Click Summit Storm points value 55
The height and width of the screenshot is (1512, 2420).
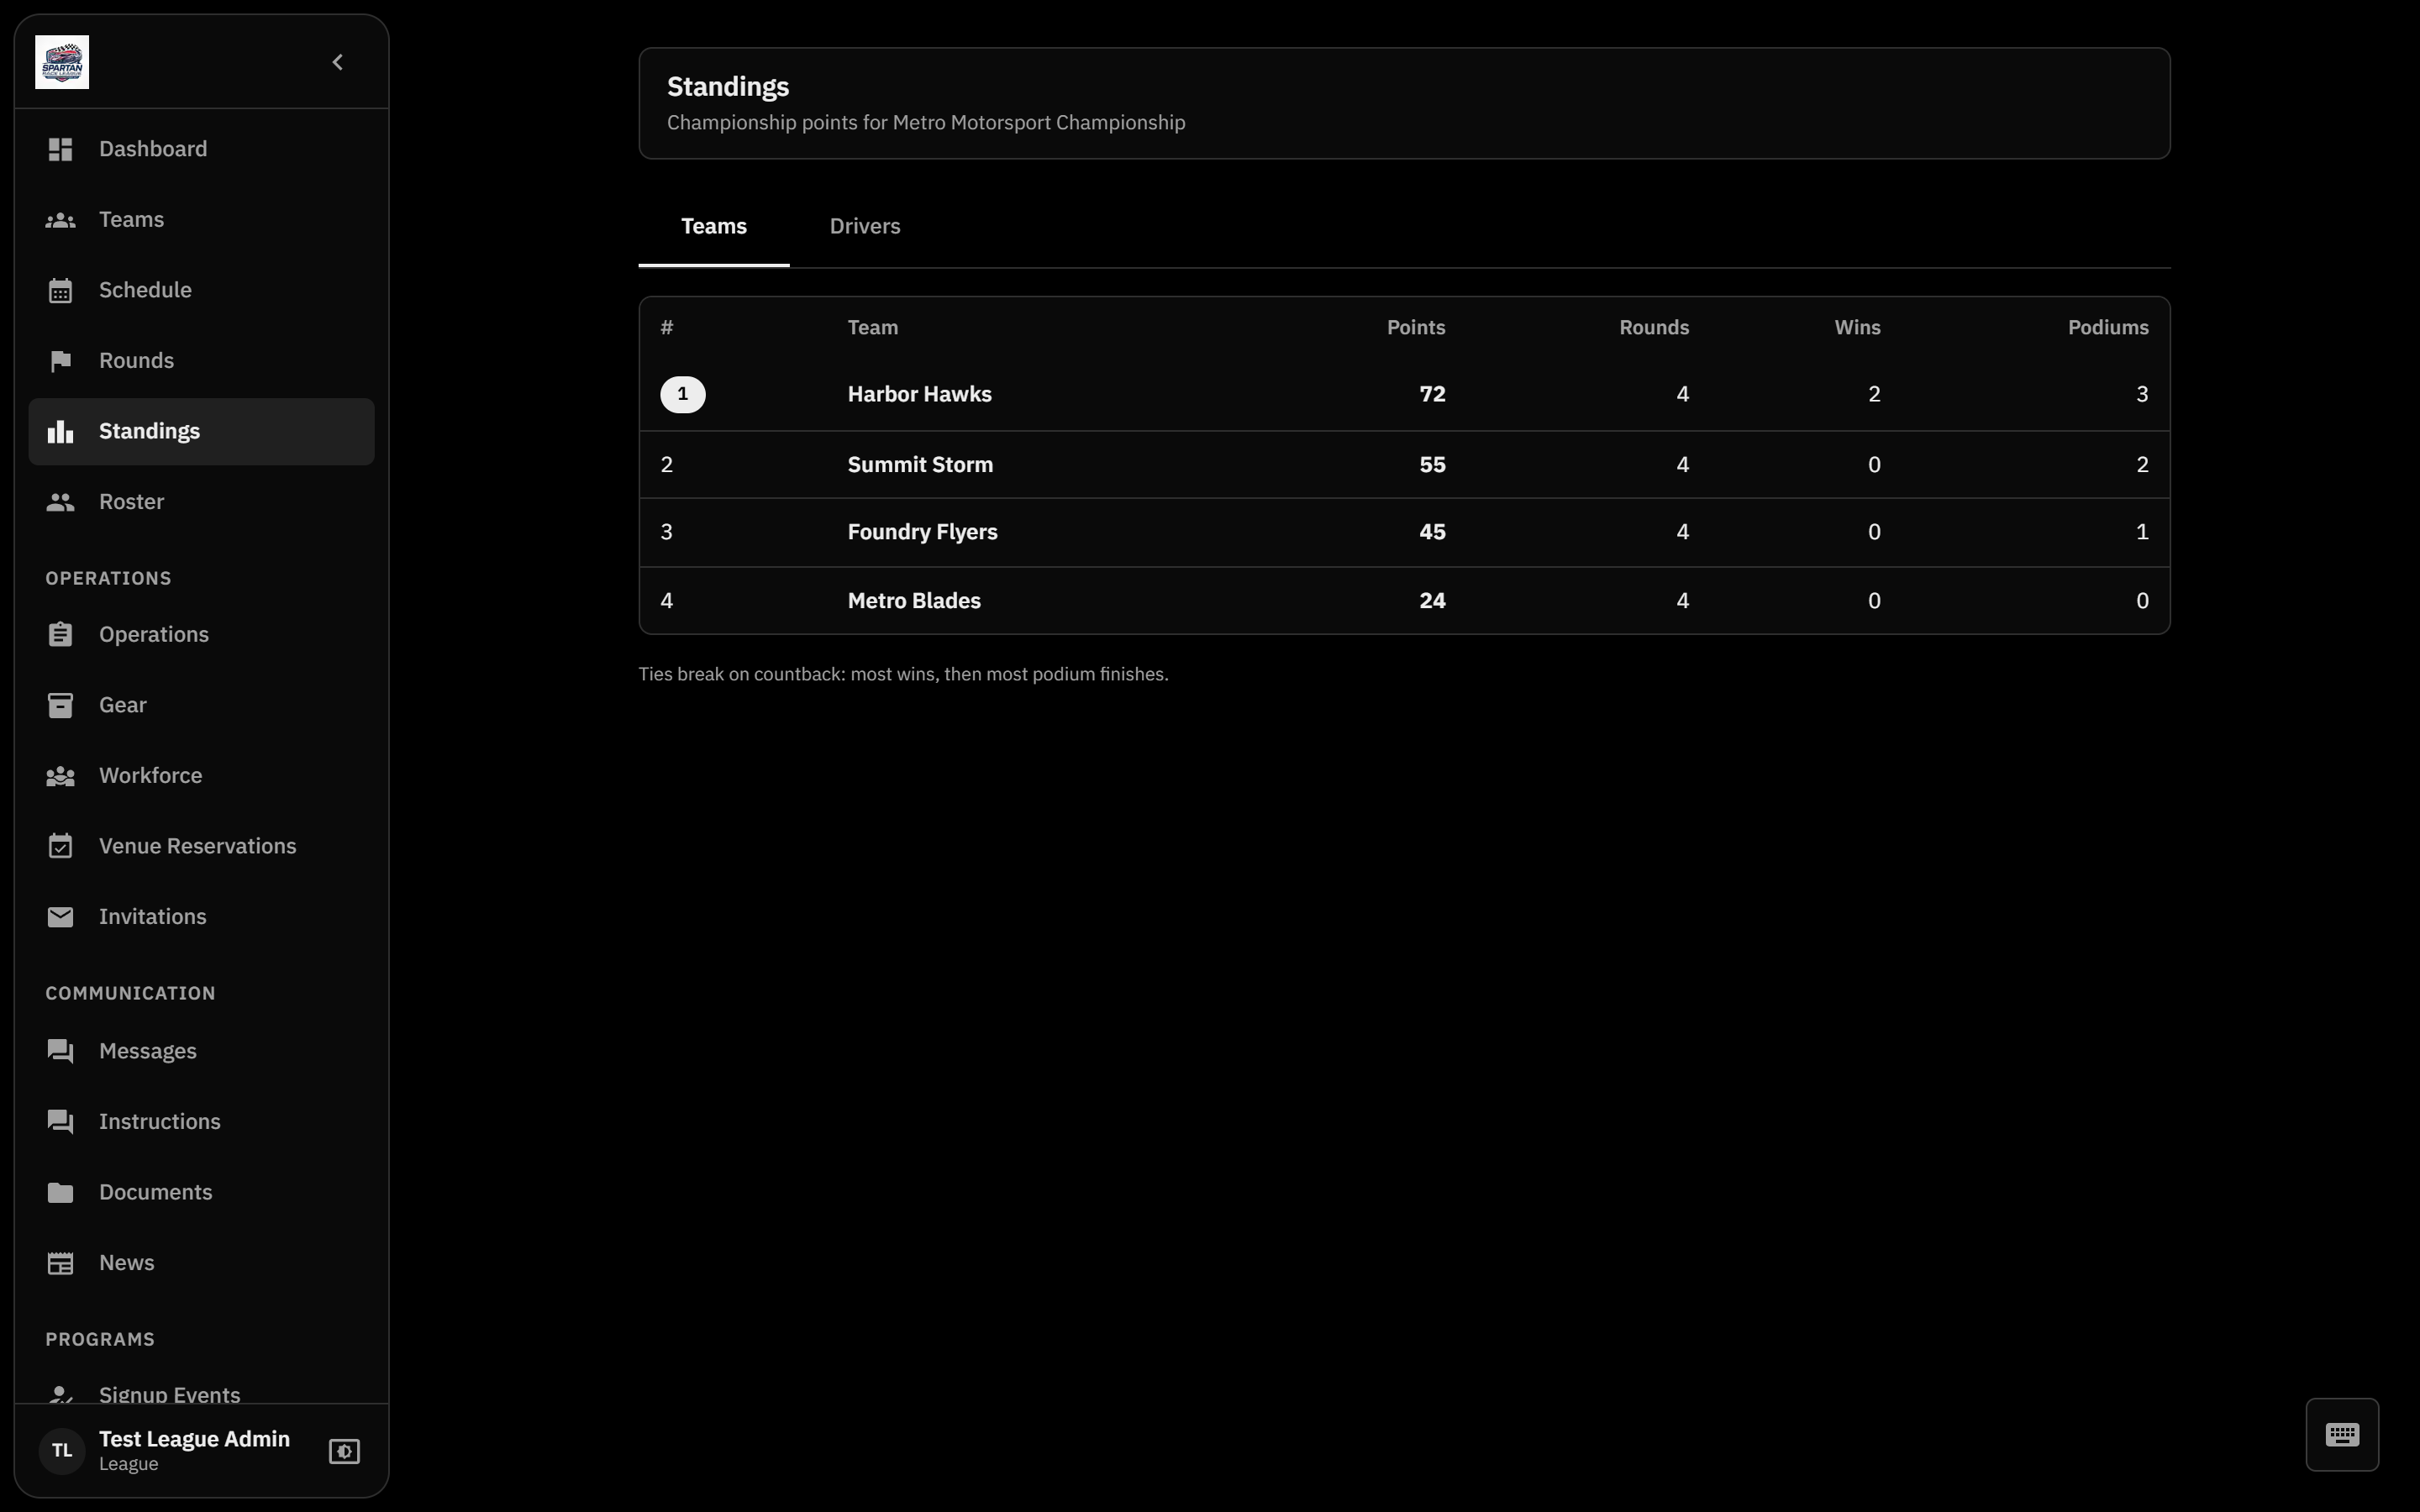pos(1432,465)
